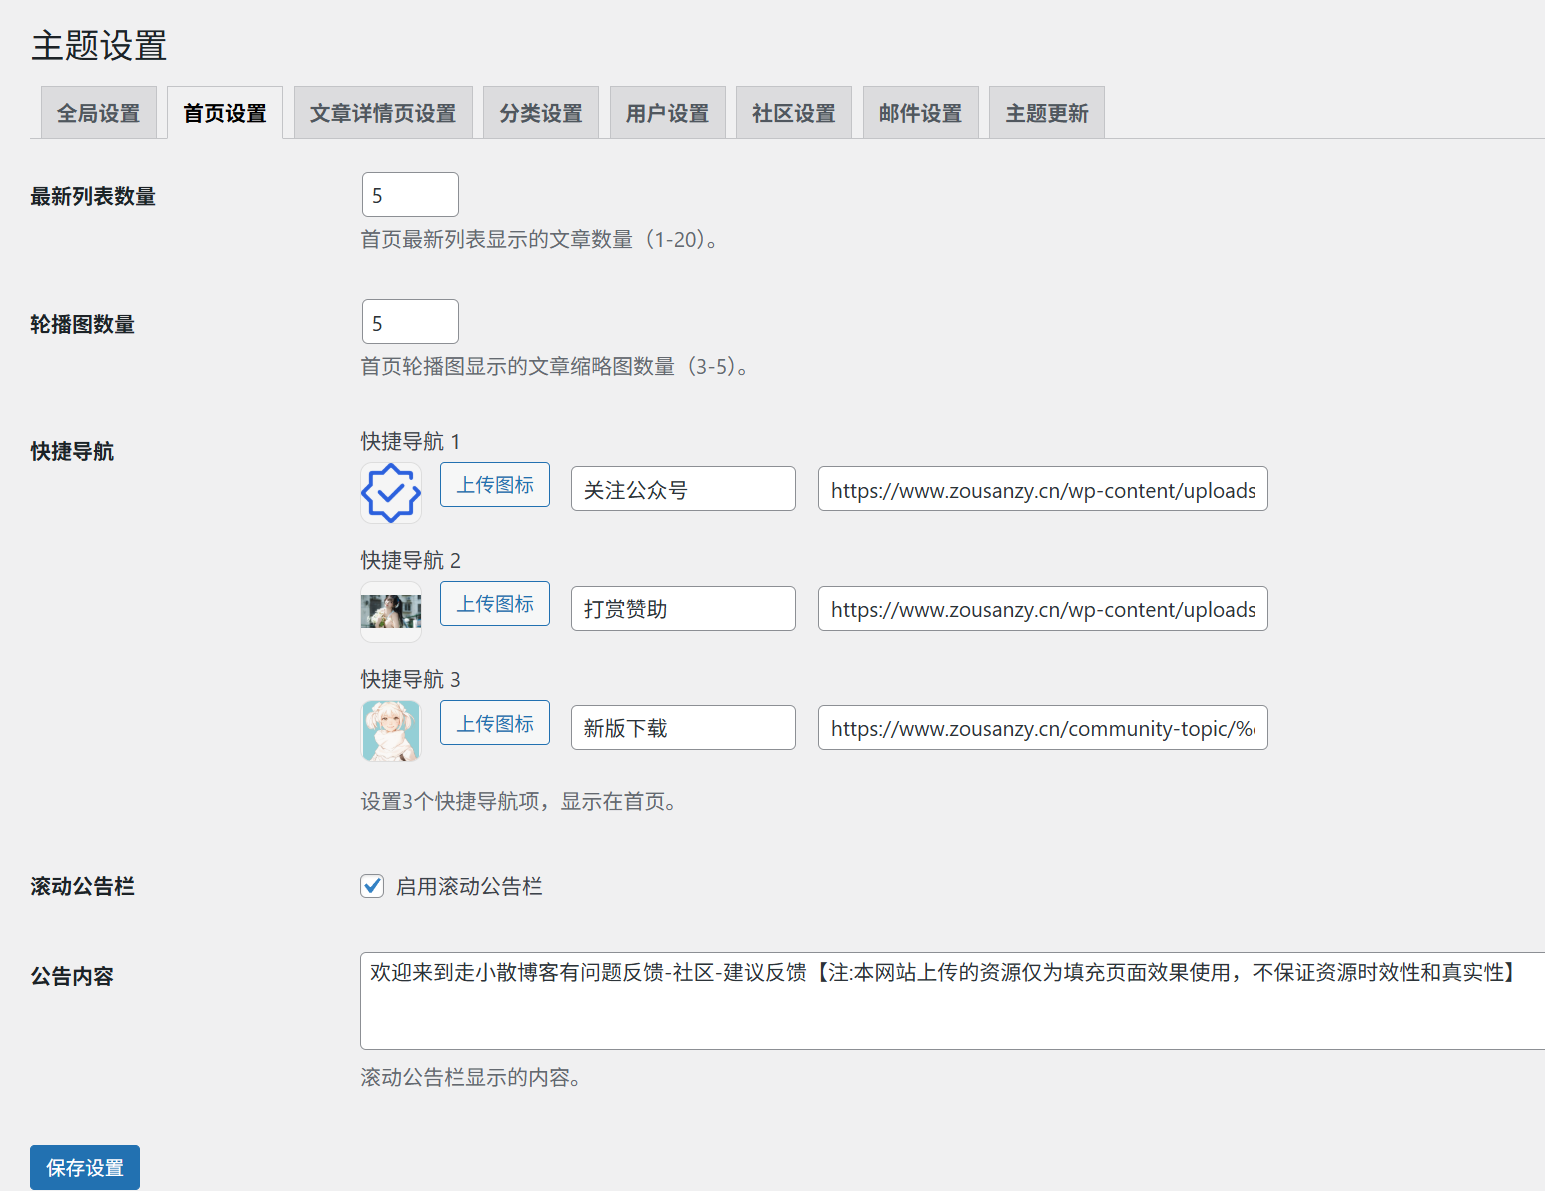Open the 文章详情页设置 tab
1545x1191 pixels.
382,113
